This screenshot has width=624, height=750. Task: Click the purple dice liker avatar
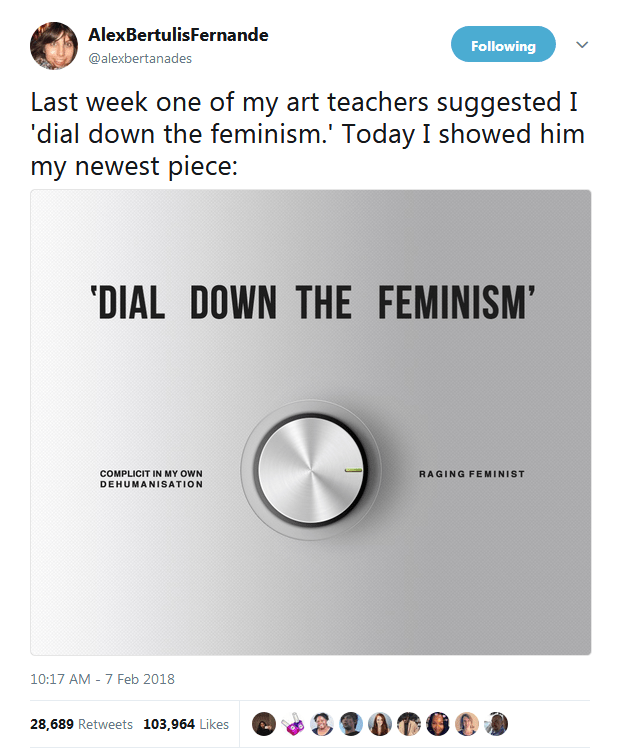click(292, 724)
